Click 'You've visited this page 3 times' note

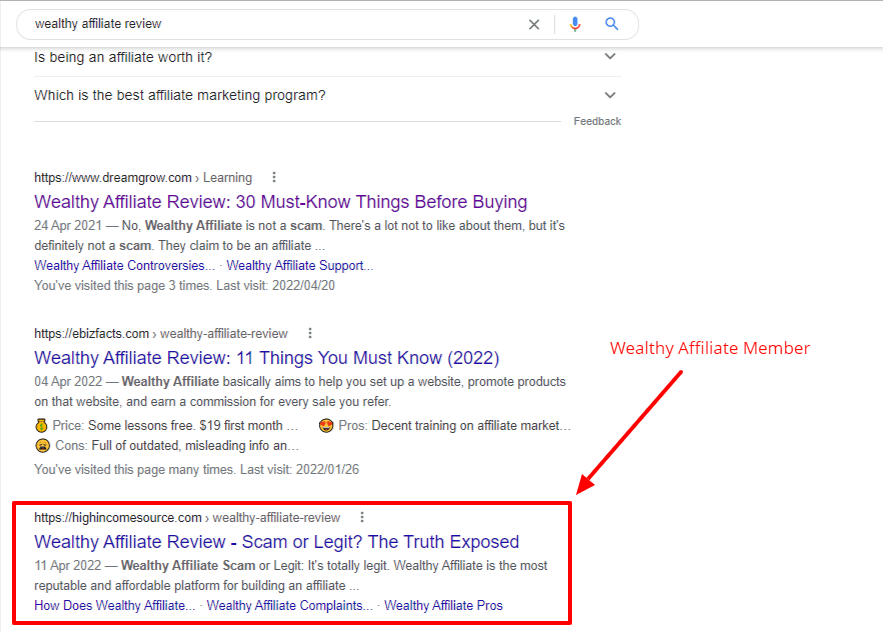(x=184, y=286)
